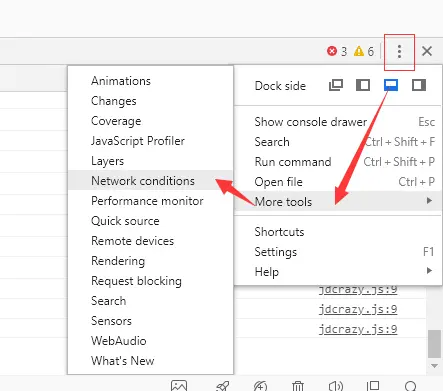Open the Sensors tool
The height and width of the screenshot is (391, 443).
tap(150, 321)
